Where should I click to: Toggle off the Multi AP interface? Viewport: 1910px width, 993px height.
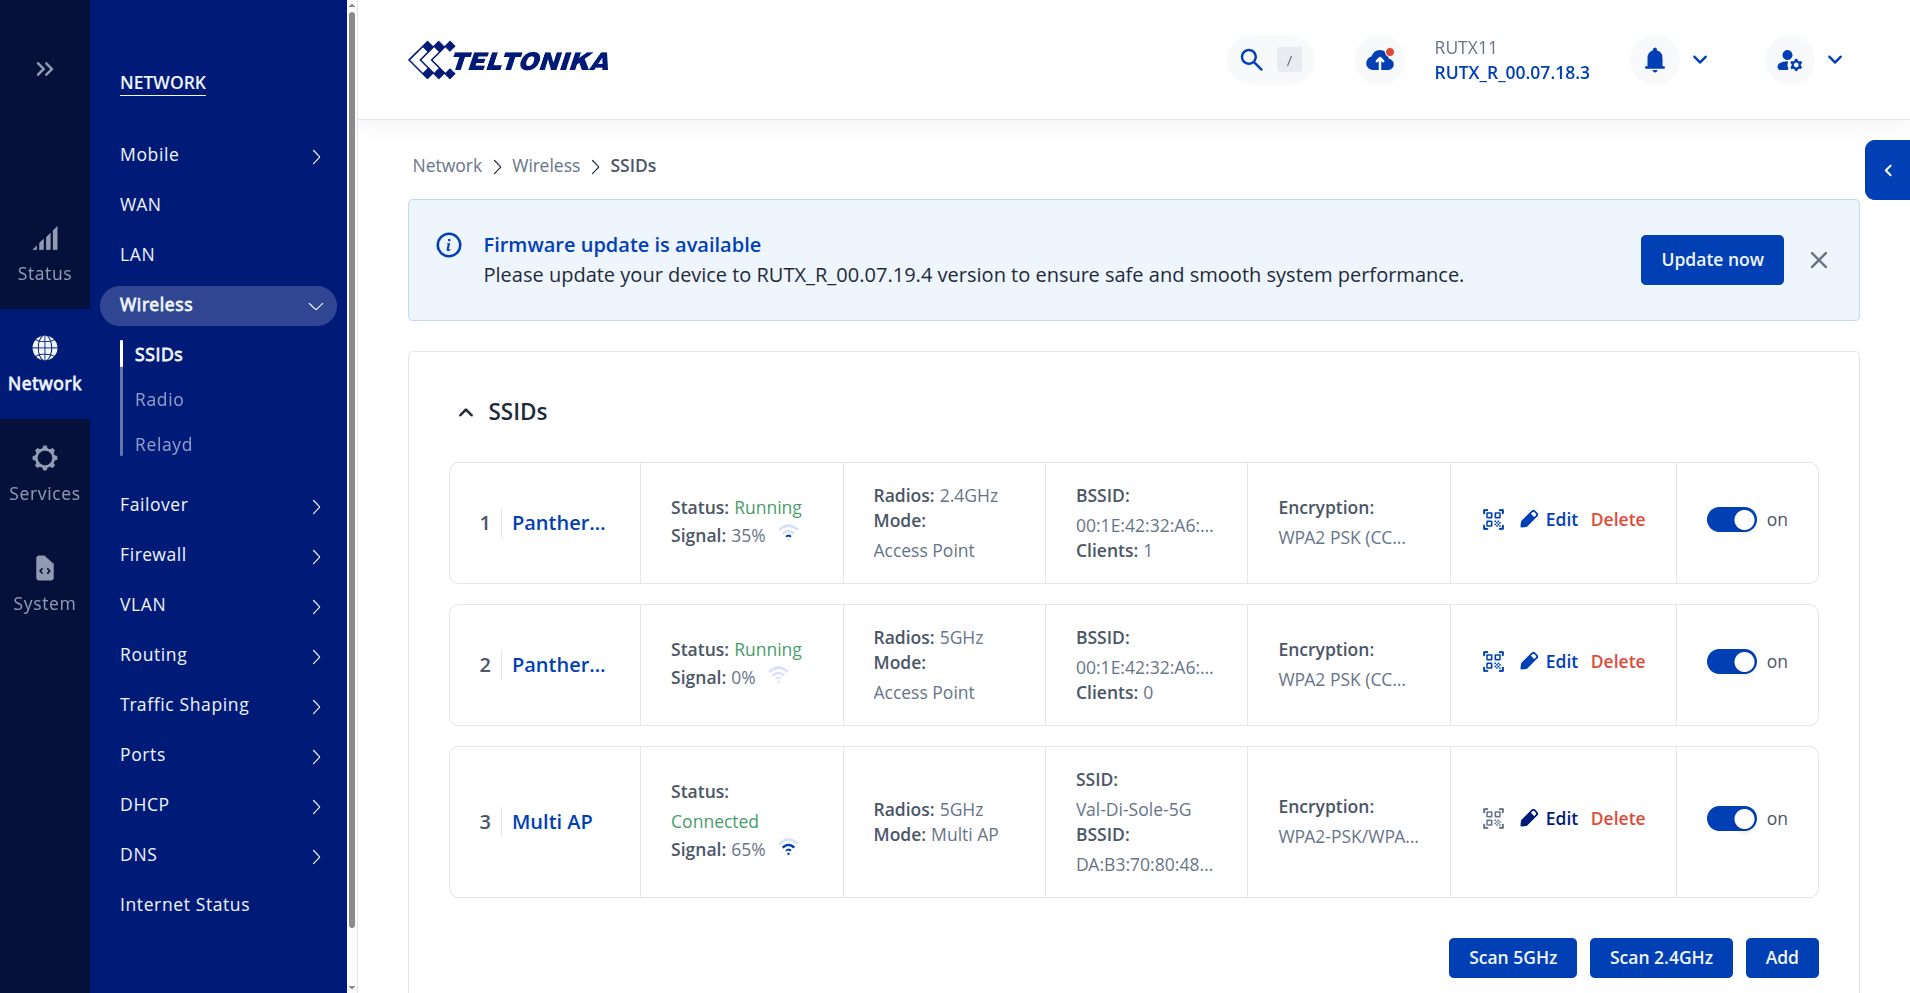coord(1731,819)
